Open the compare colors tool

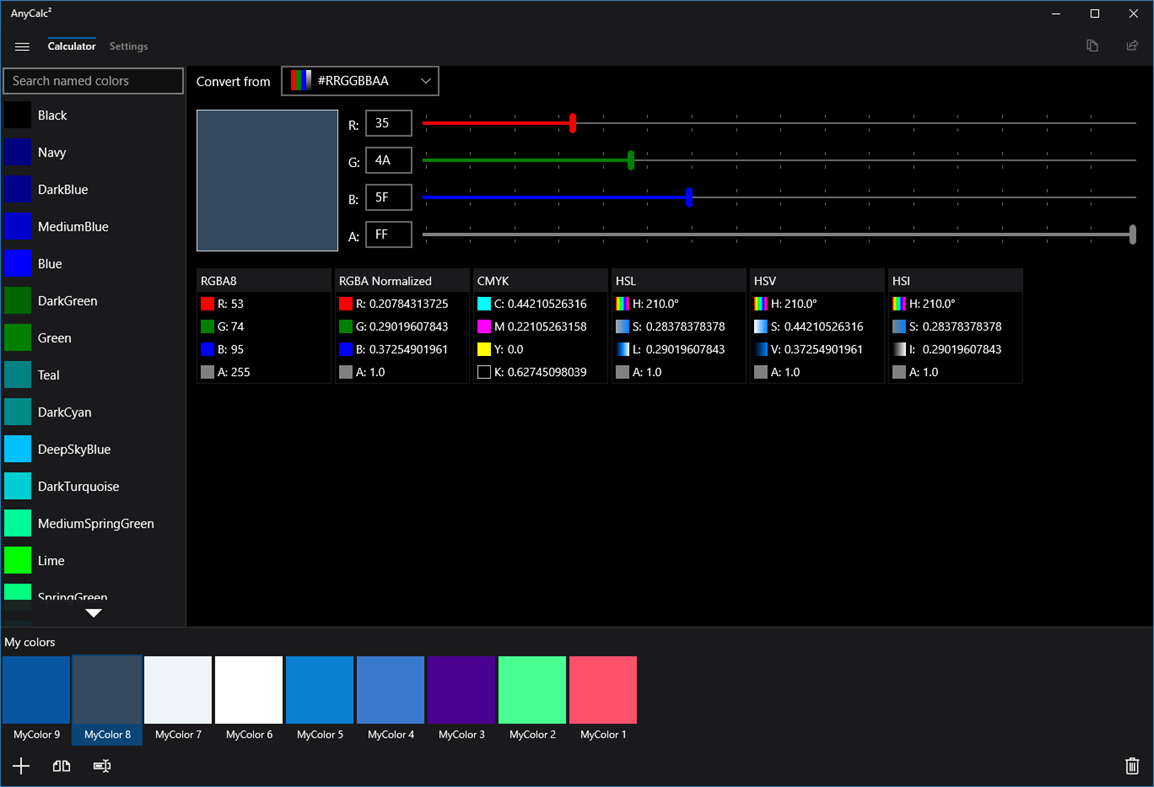coord(61,765)
